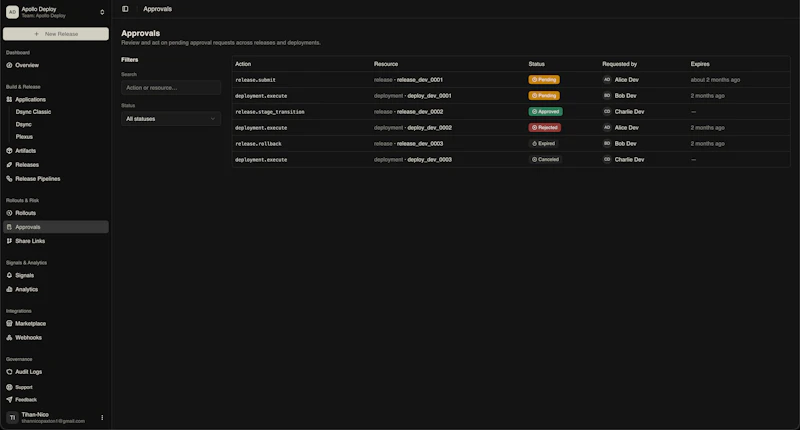Click the Overview icon in sidebar
This screenshot has width=800, height=430.
pyautogui.click(x=9, y=65)
